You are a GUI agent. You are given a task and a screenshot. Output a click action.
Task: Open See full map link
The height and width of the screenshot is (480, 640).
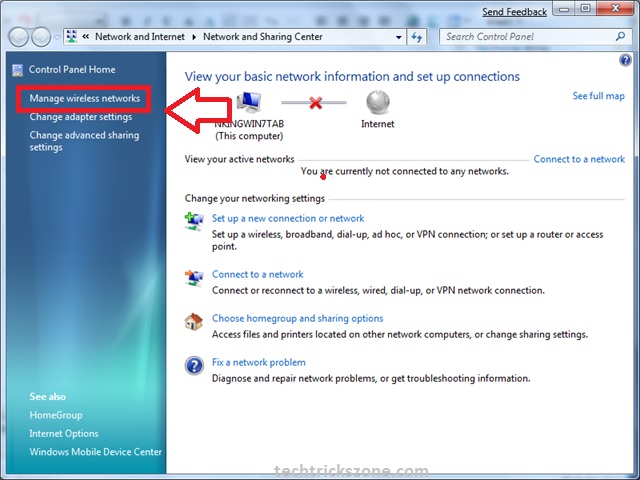(x=598, y=96)
